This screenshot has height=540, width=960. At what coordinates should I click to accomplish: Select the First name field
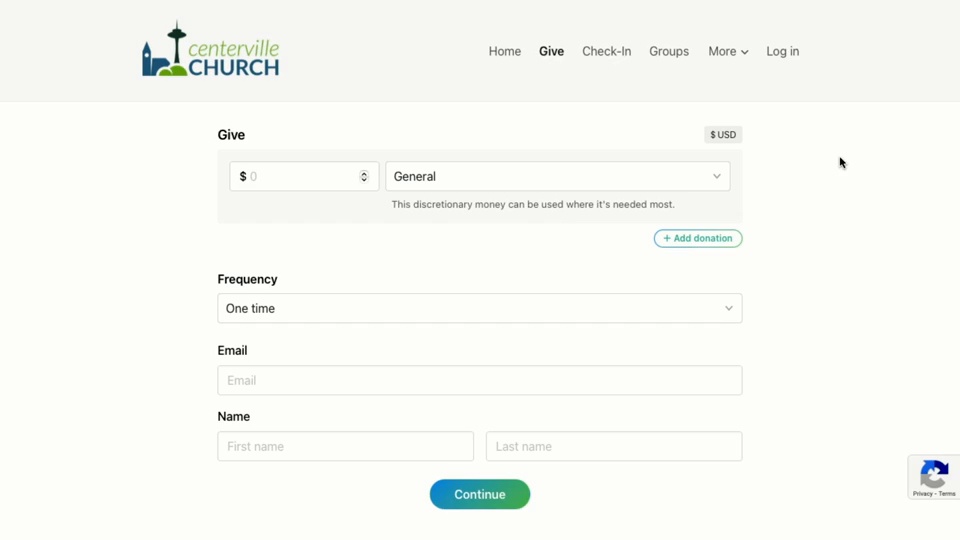click(346, 446)
